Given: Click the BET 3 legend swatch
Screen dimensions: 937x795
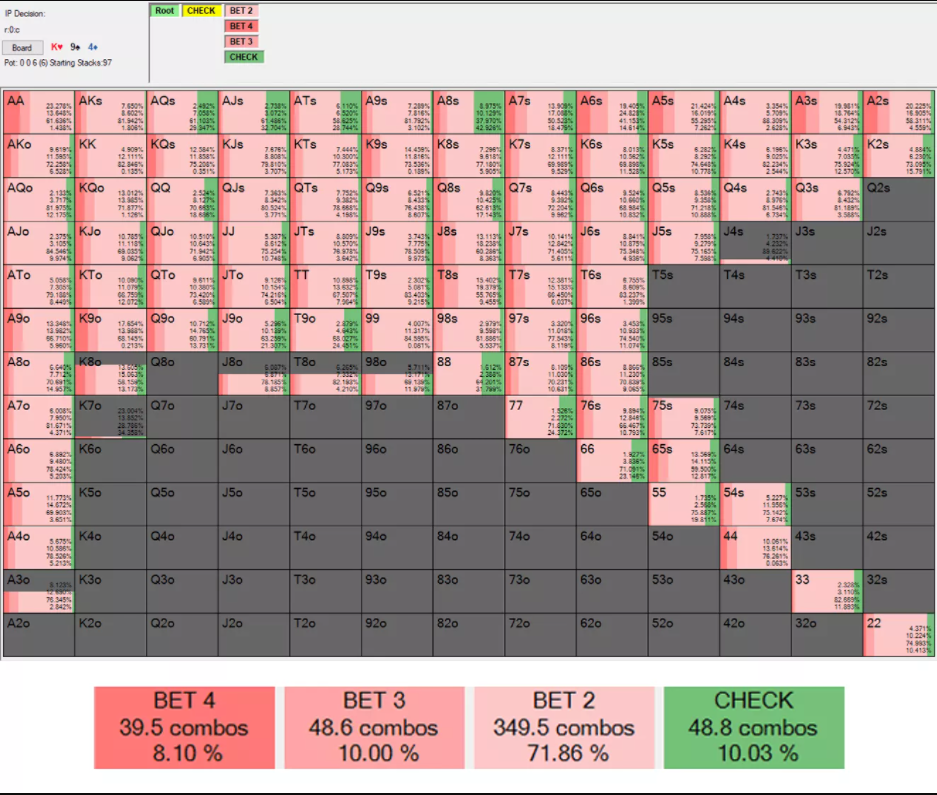Looking at the screenshot, I should coord(374,726).
